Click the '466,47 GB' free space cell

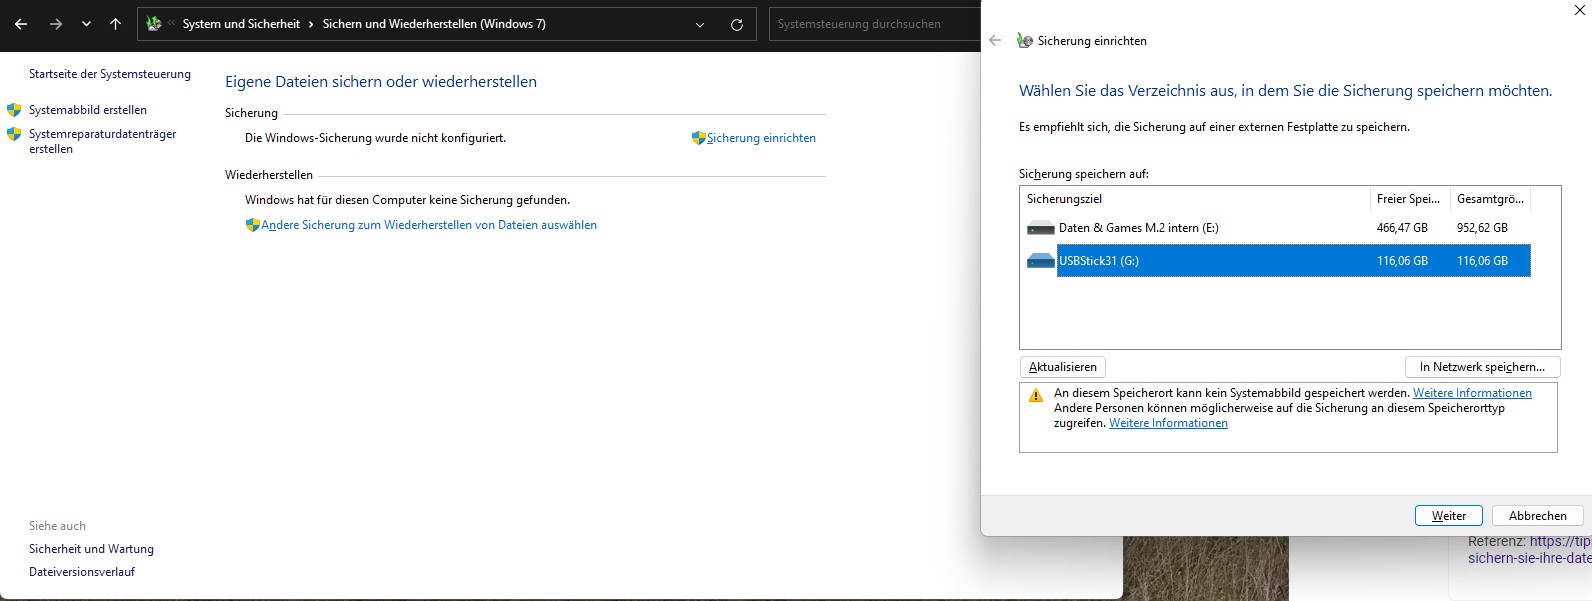click(x=1402, y=228)
